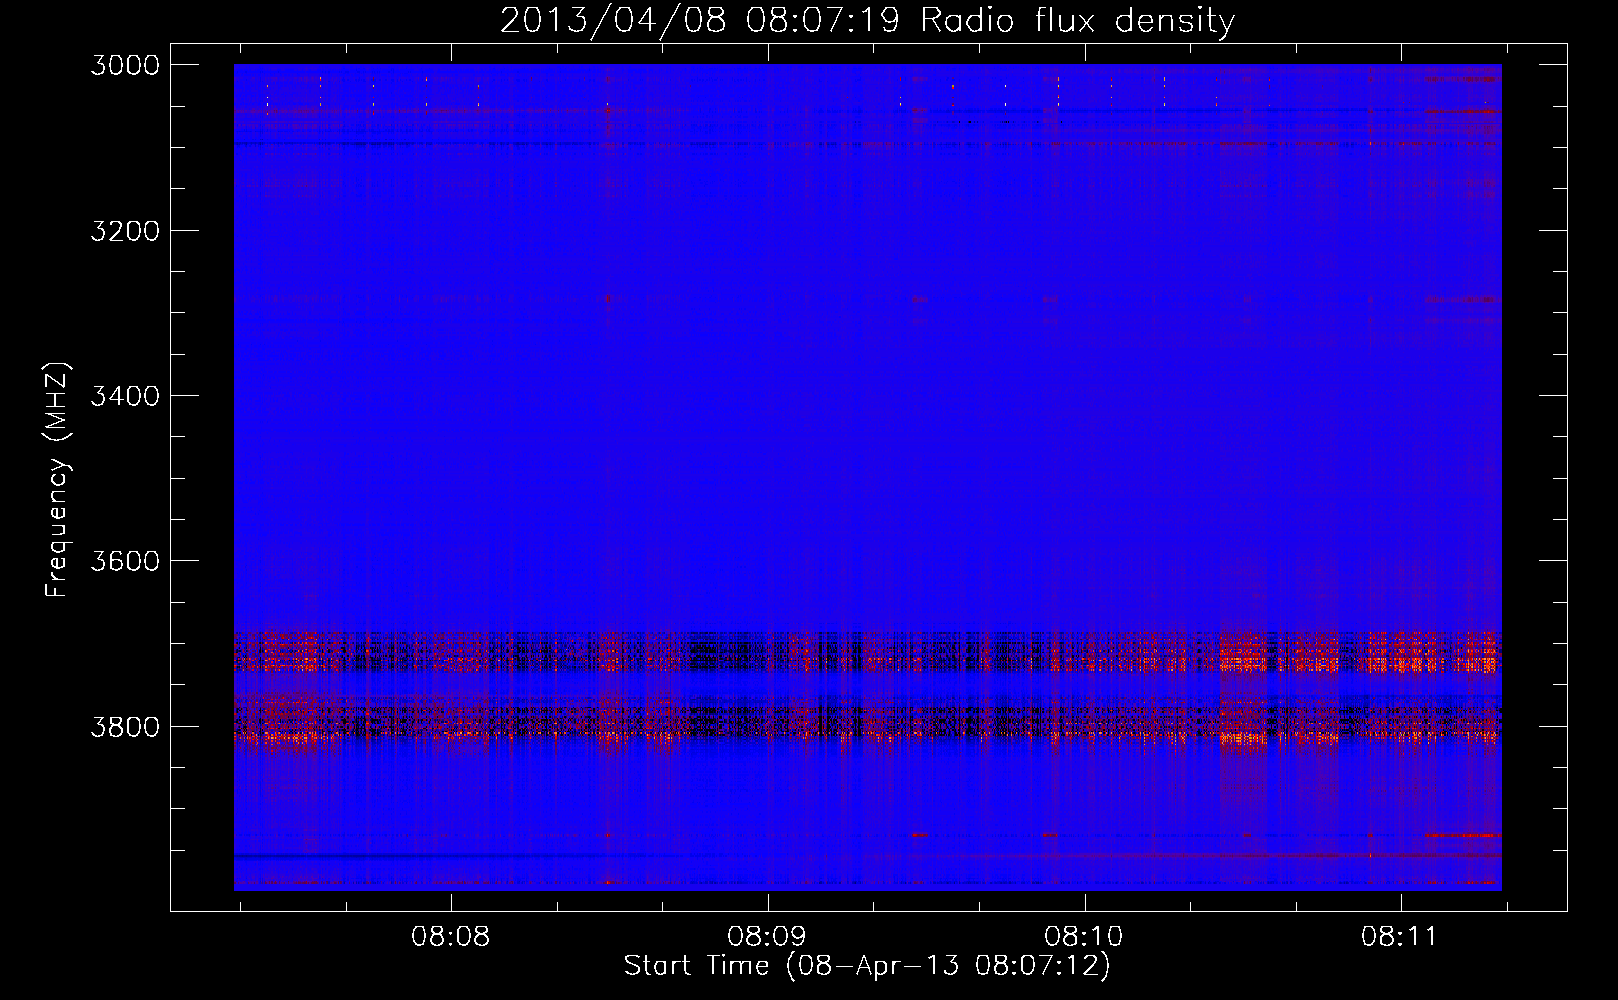Click the 3200 frequency axis label
Viewport: 1618px width, 1000px height.
(125, 231)
